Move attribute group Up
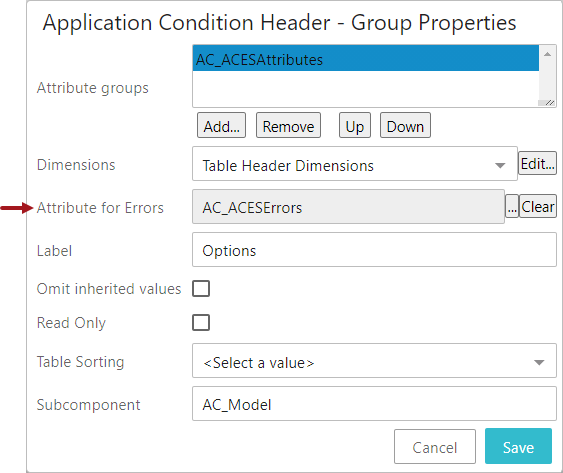The image size is (563, 473). (x=355, y=125)
